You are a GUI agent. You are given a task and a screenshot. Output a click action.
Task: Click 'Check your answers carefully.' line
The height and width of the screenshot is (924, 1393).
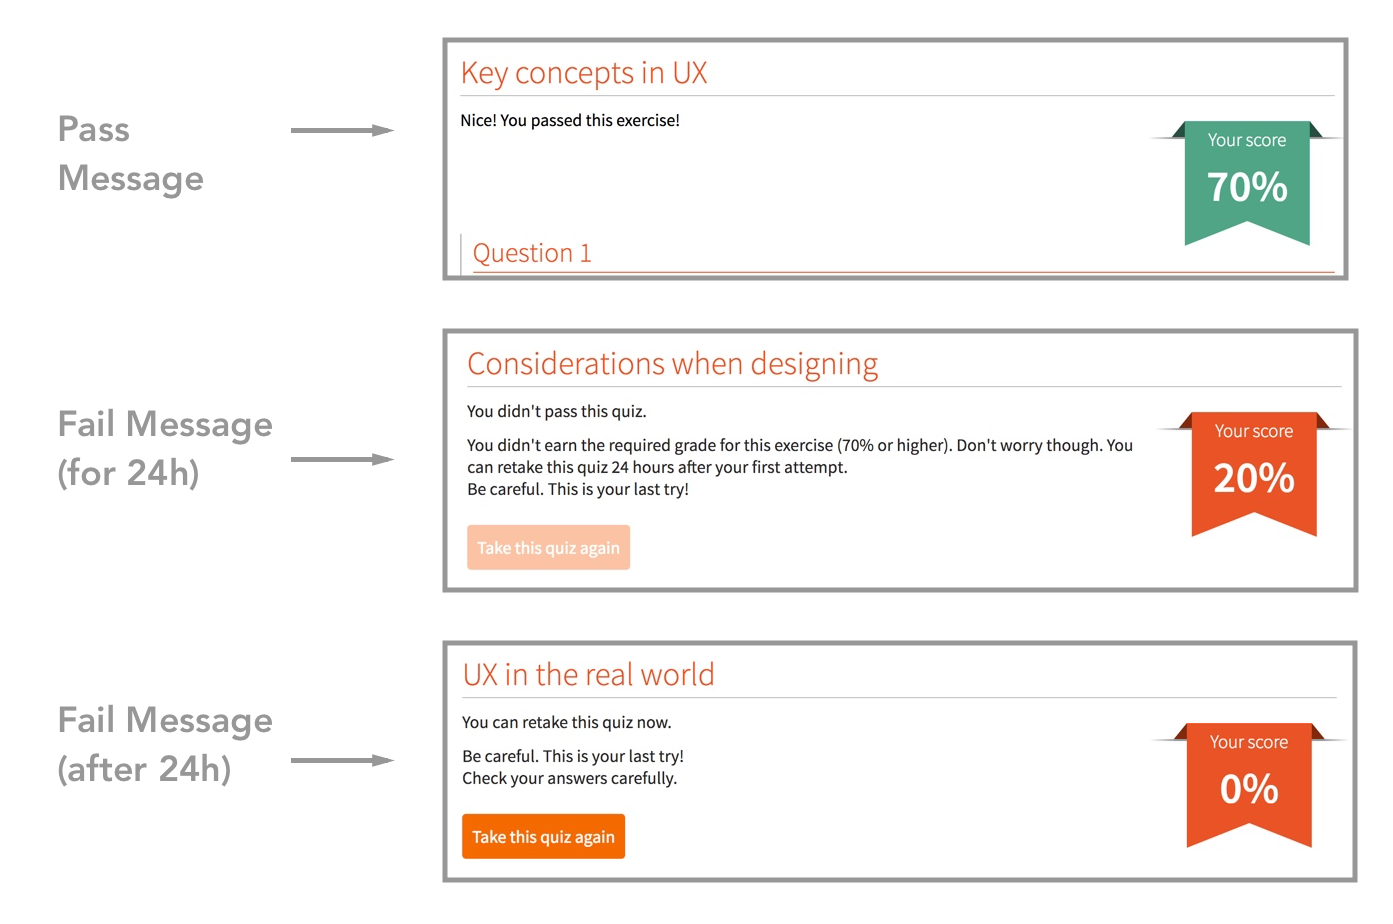click(570, 778)
